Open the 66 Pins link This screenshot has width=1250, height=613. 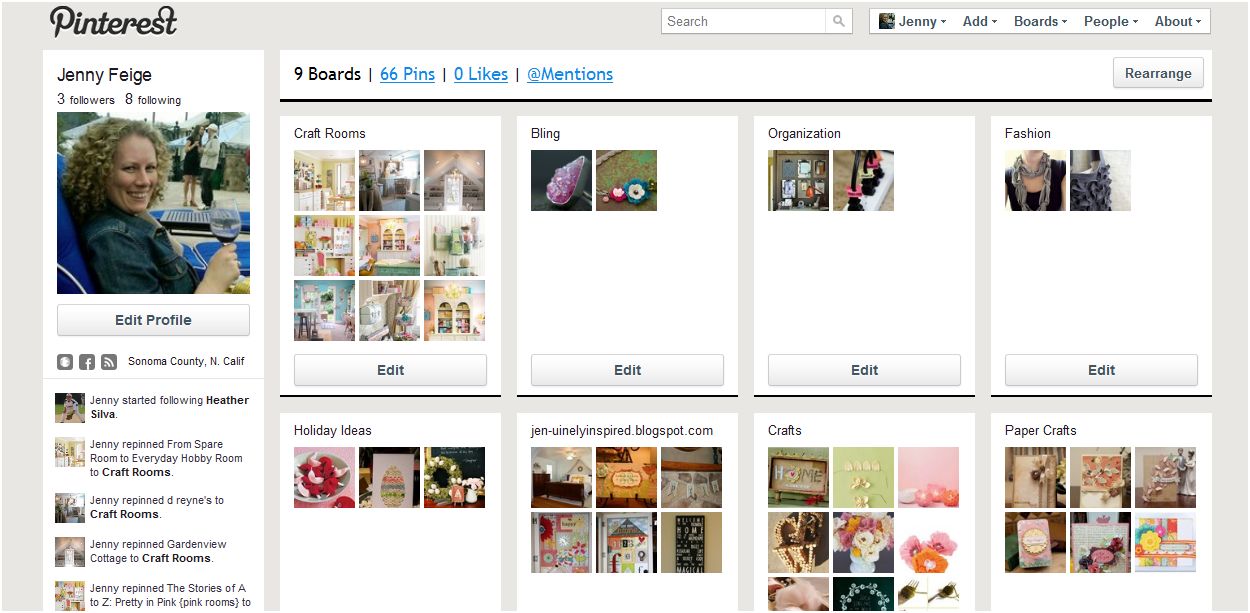tap(407, 74)
